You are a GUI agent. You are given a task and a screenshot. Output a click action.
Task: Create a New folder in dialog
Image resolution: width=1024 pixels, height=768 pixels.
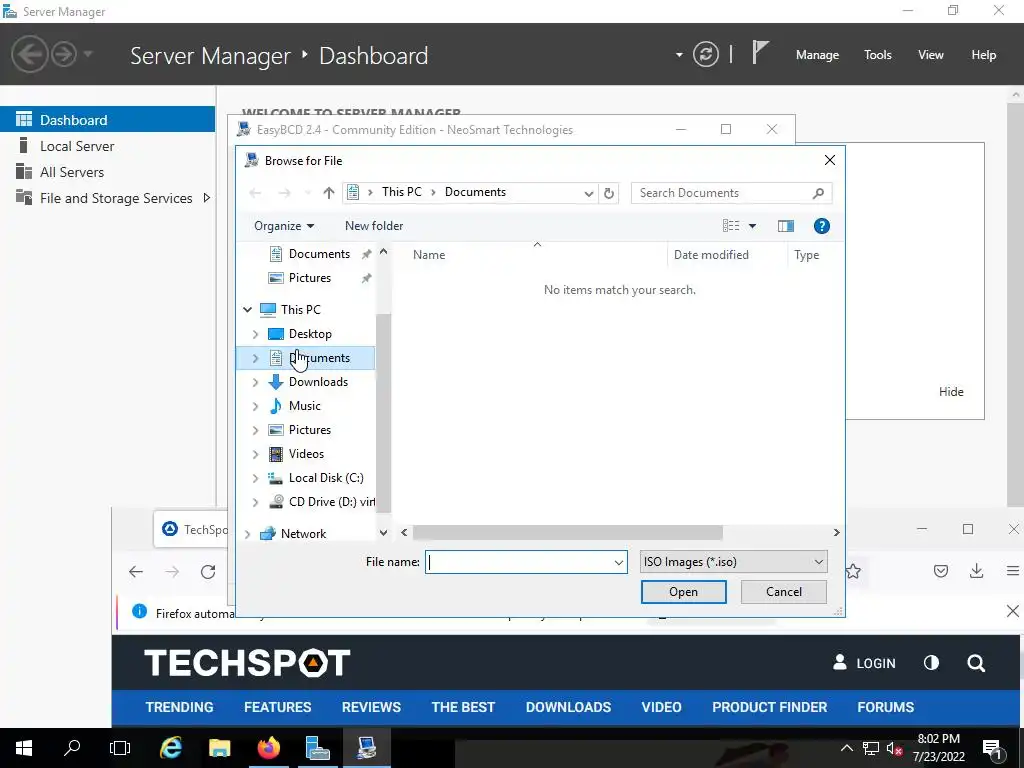point(374,226)
